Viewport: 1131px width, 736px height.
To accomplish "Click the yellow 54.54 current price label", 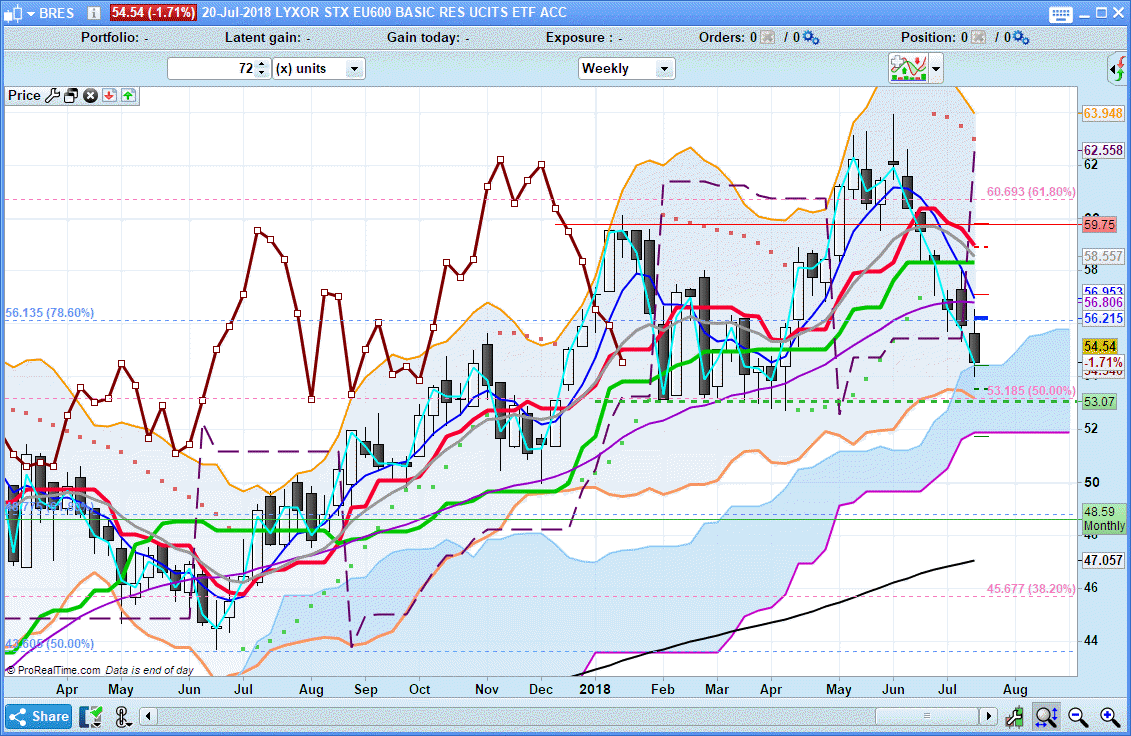I will 1099,347.
